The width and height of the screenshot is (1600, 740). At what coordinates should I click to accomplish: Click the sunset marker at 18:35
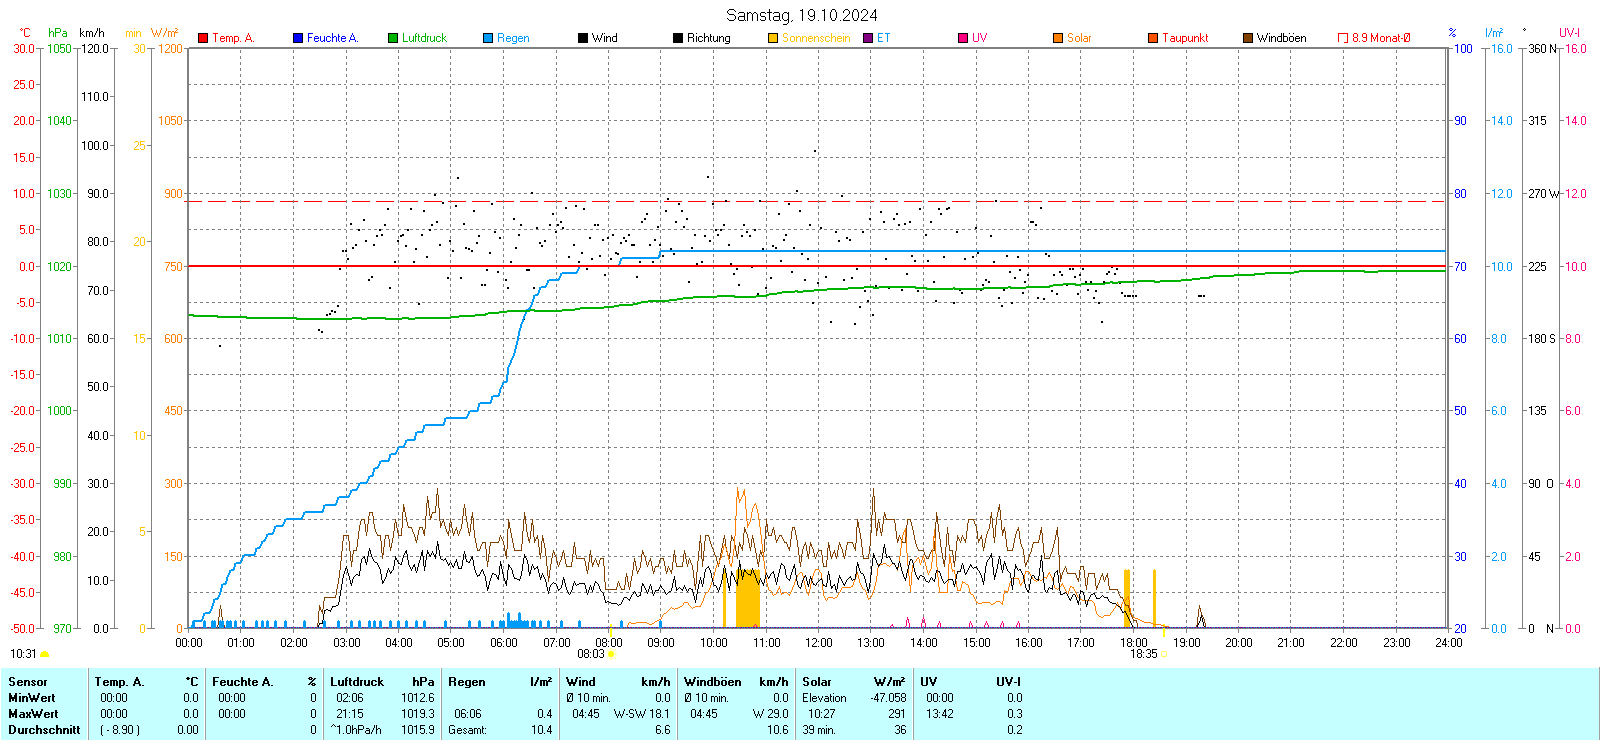pyautogui.click(x=1164, y=654)
